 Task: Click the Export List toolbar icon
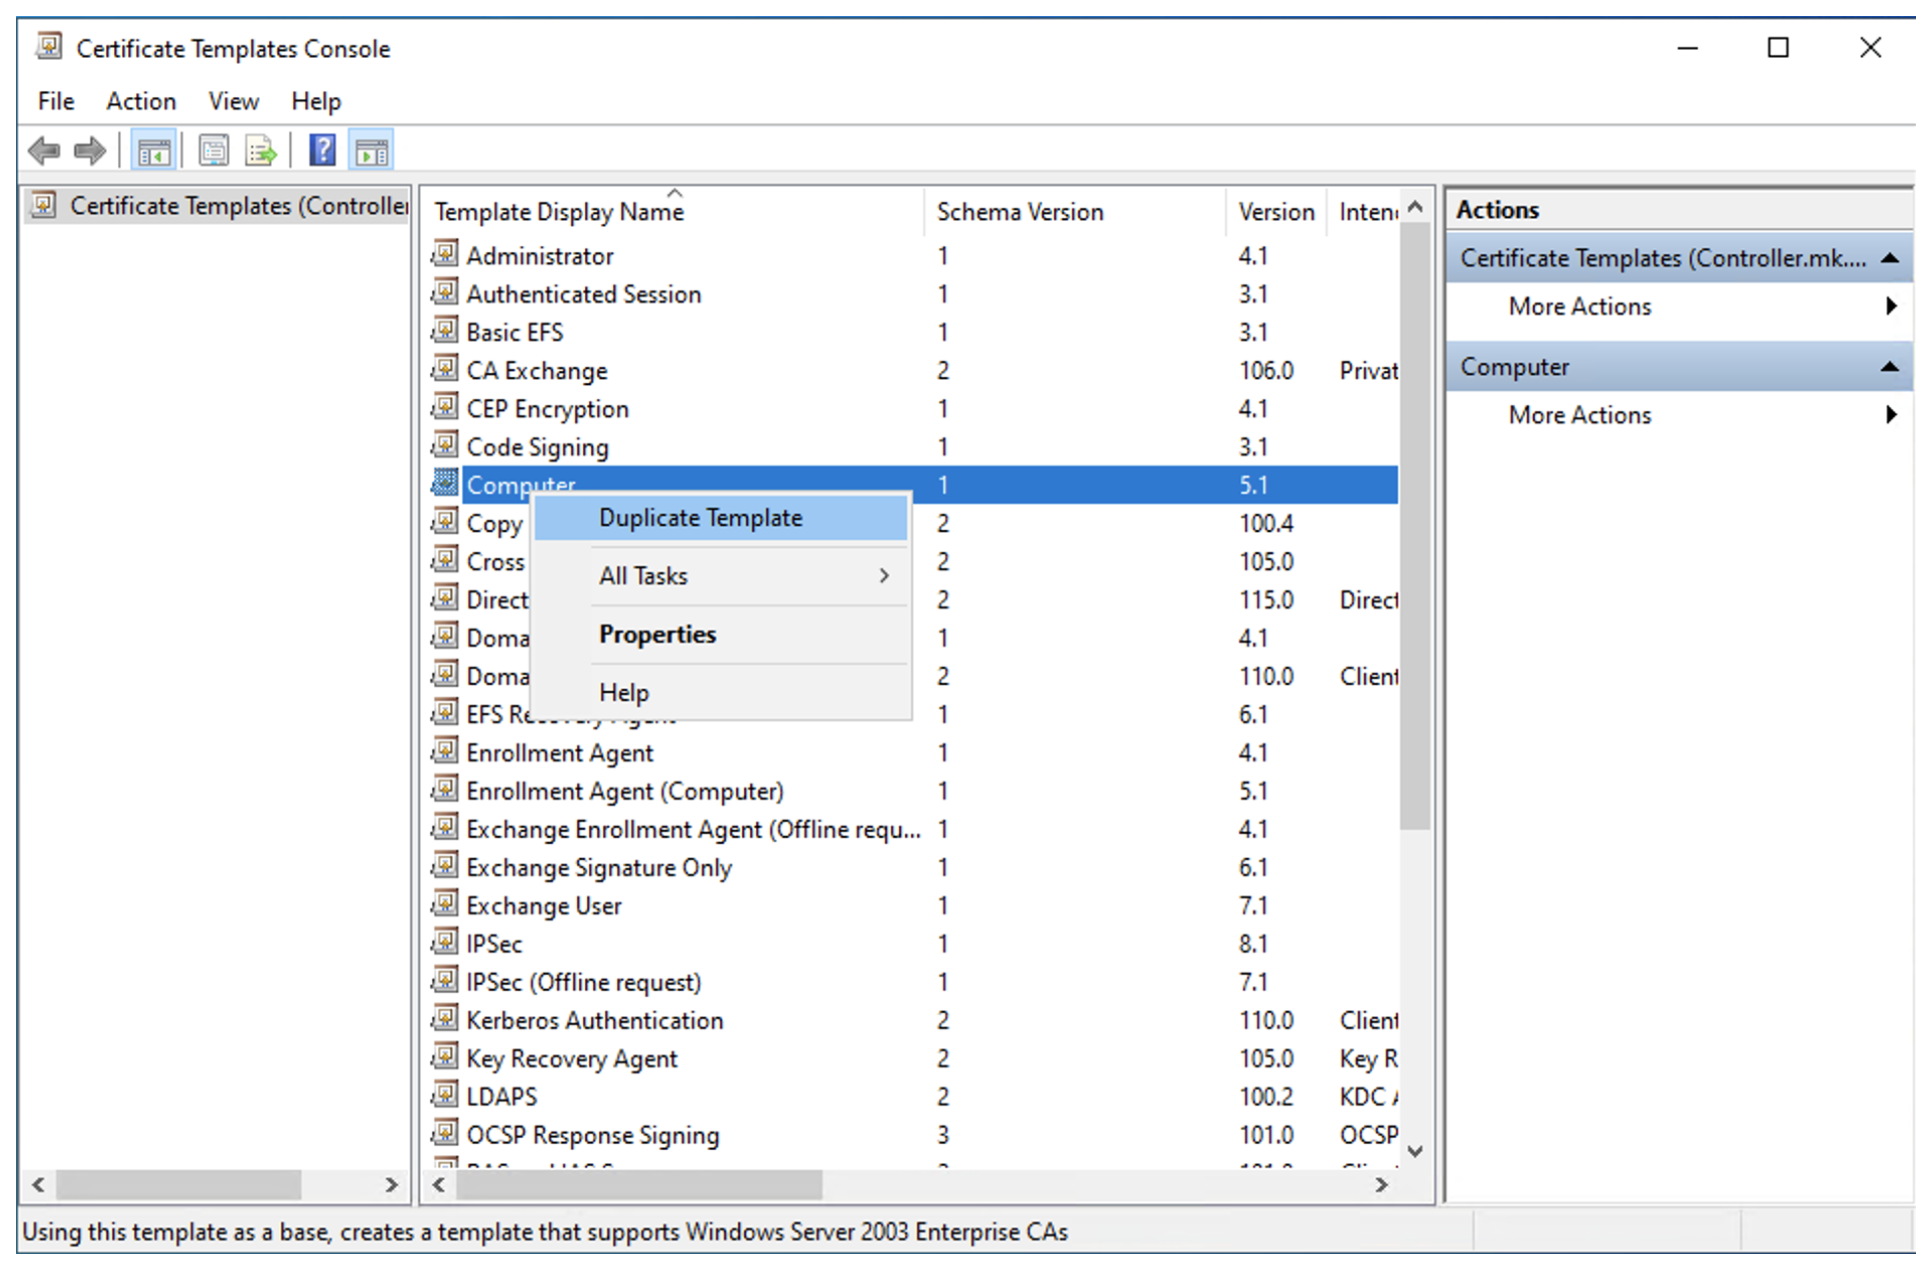[x=261, y=151]
